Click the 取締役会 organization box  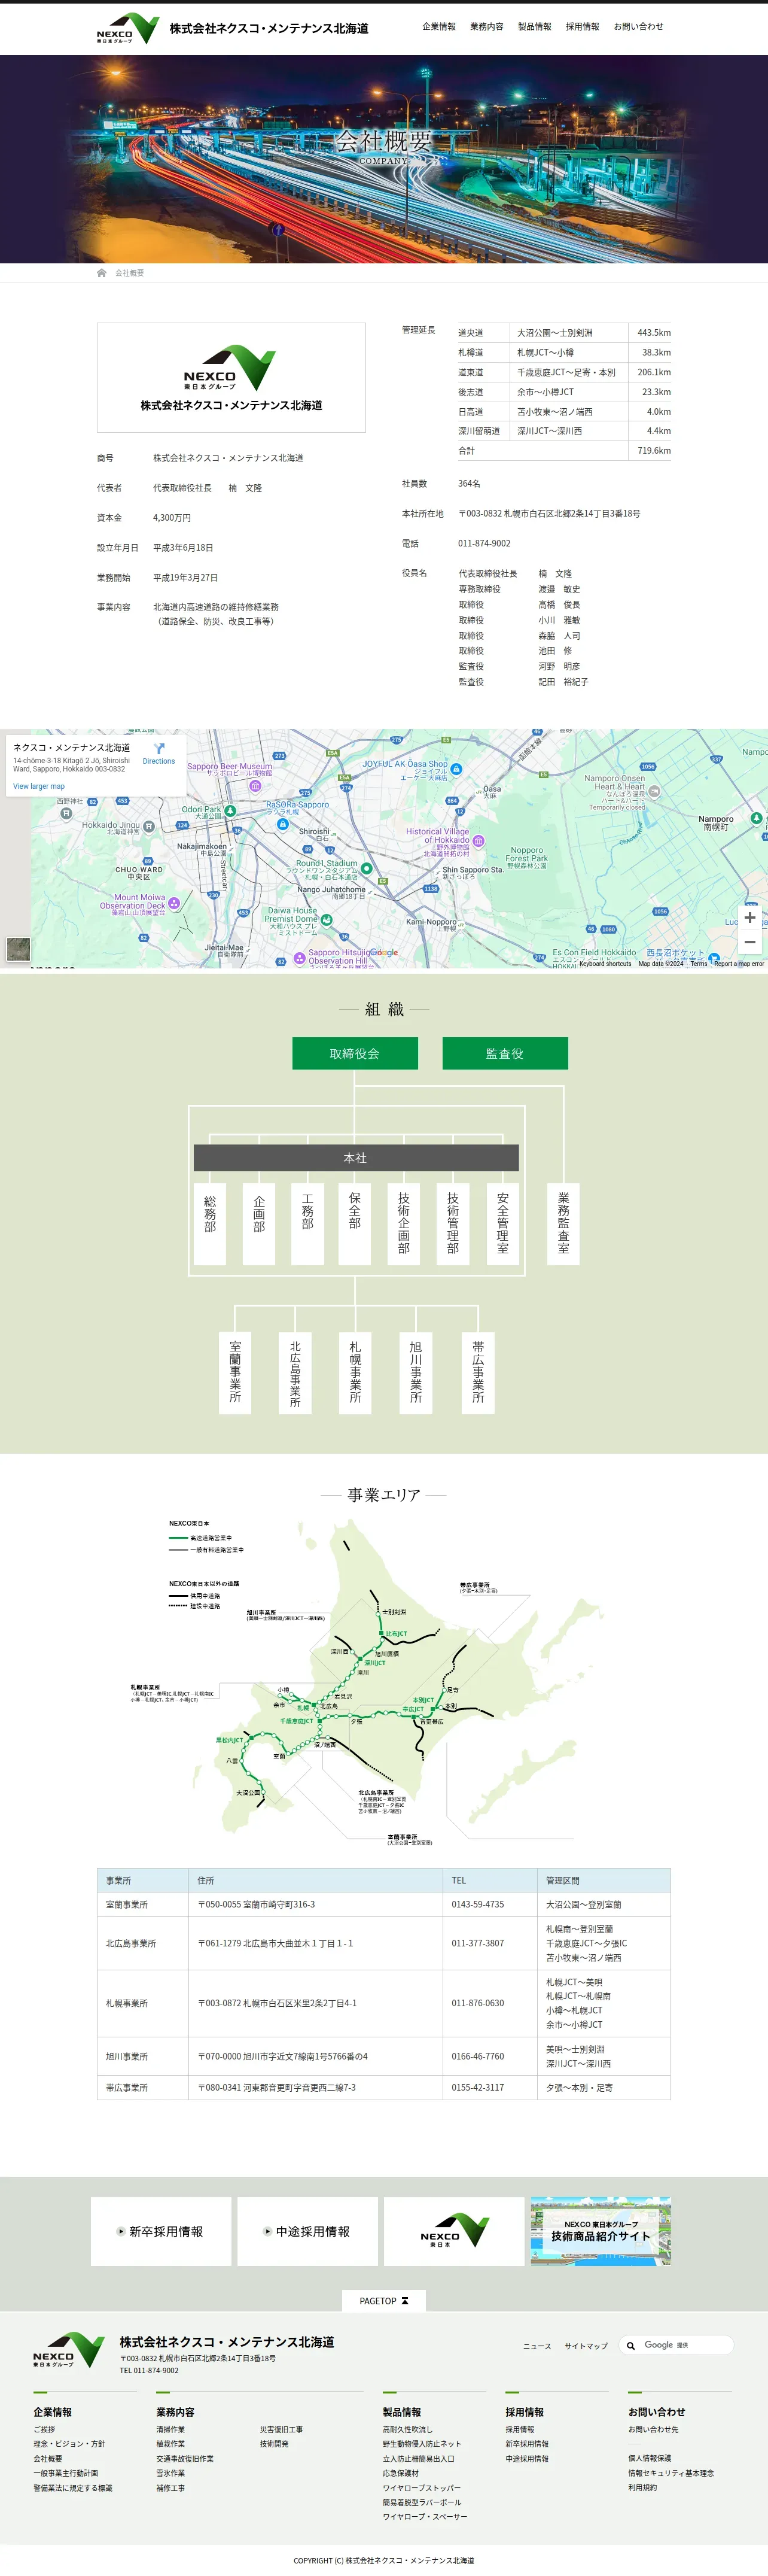click(355, 1053)
